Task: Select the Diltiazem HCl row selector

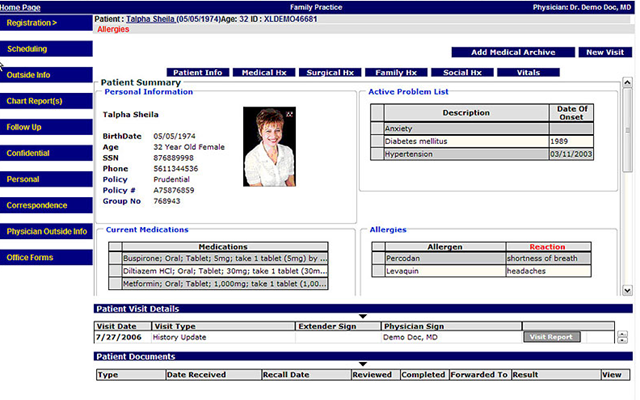Action: click(115, 271)
